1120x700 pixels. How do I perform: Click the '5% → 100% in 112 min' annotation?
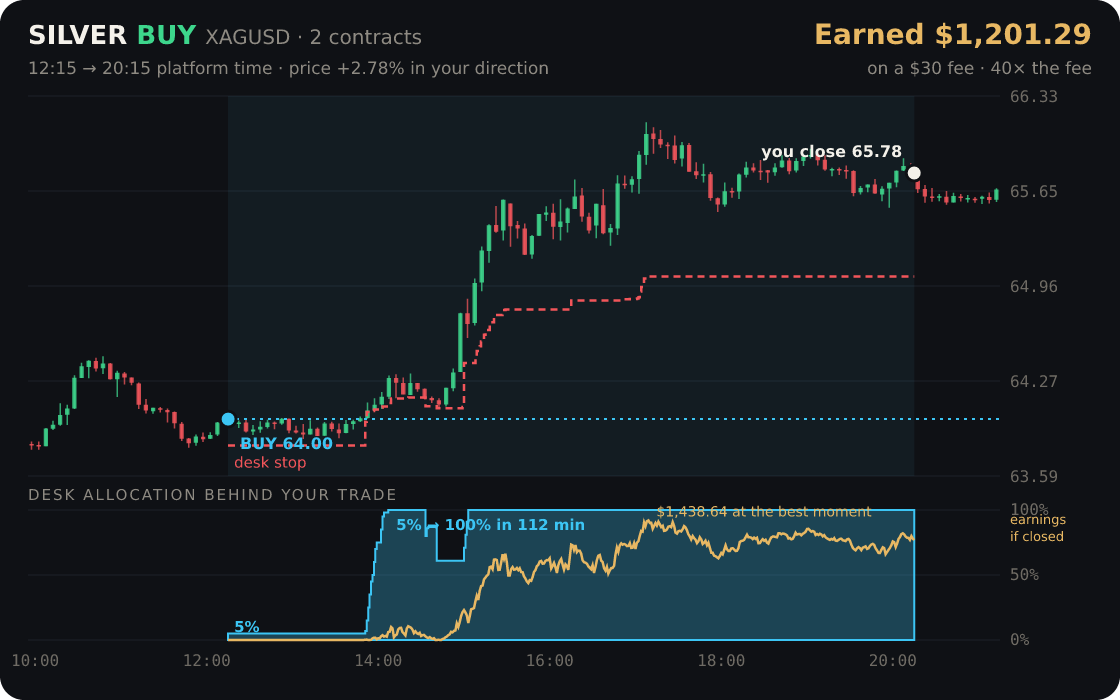tap(490, 525)
